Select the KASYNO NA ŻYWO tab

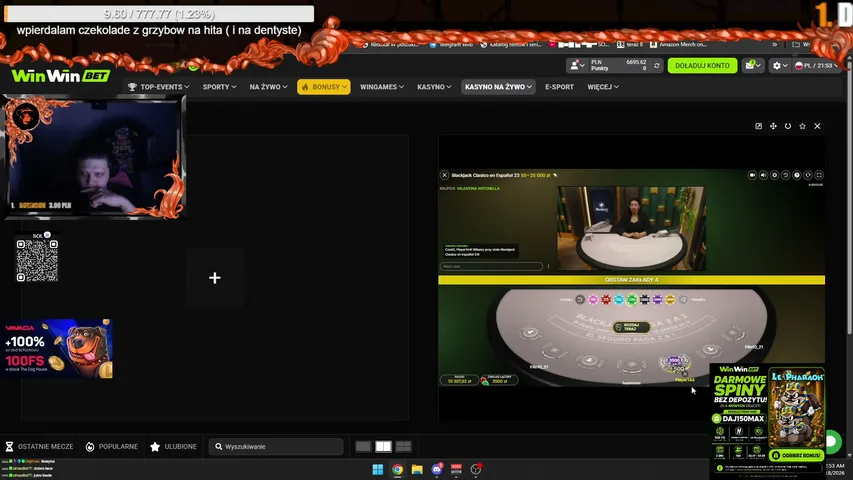point(498,87)
